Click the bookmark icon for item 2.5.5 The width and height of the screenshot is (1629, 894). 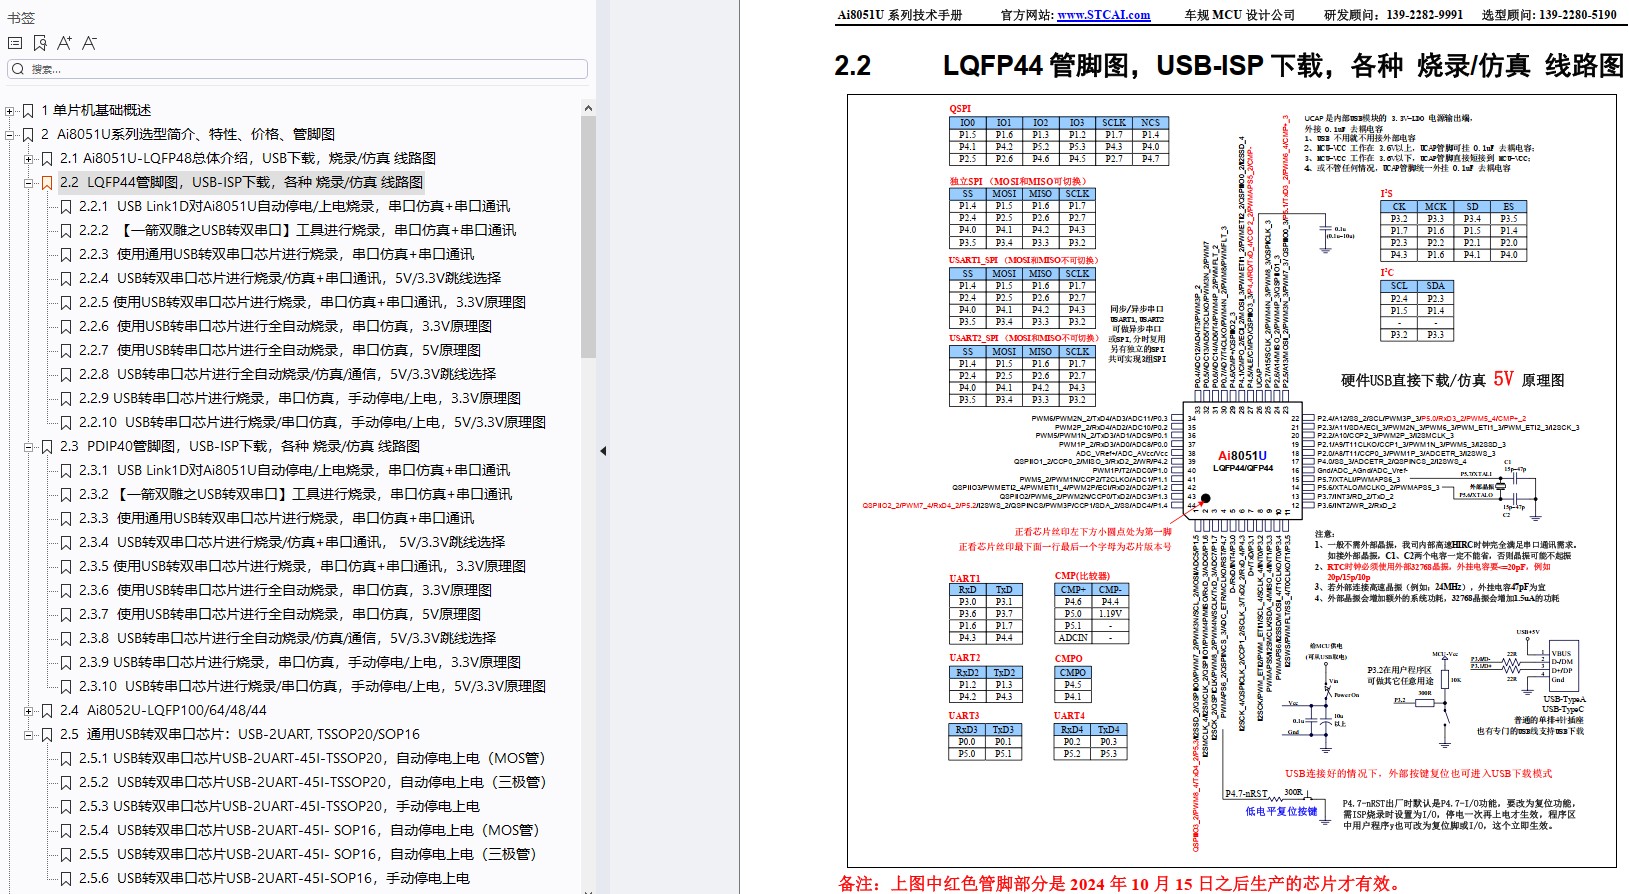[x=66, y=854]
